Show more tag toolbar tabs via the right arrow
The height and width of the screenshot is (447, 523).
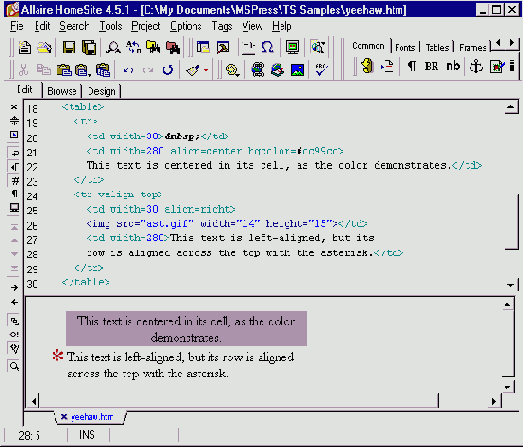click(x=512, y=43)
